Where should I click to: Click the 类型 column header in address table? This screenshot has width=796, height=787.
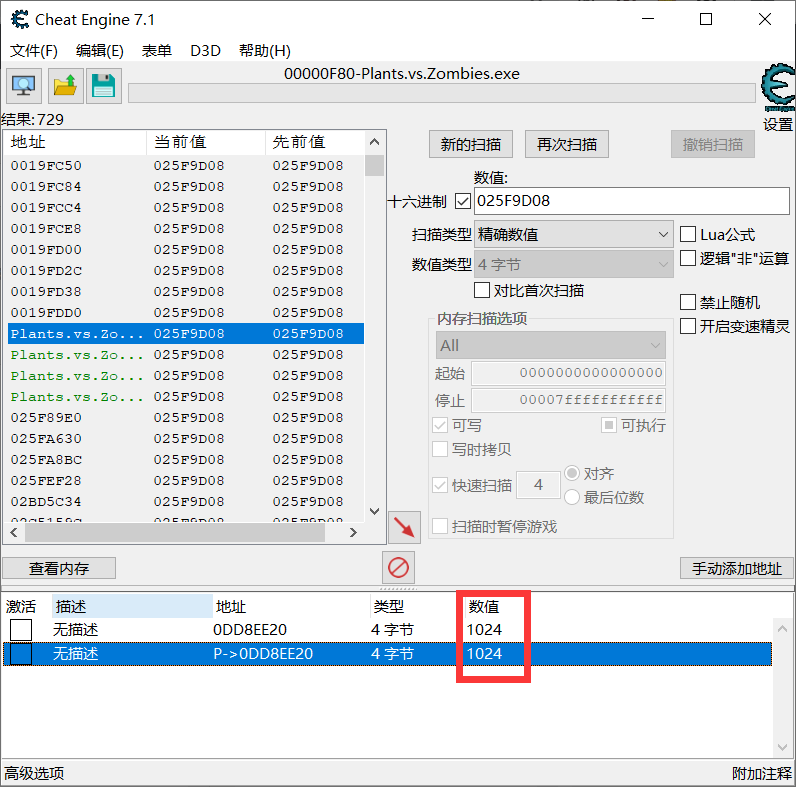point(388,606)
